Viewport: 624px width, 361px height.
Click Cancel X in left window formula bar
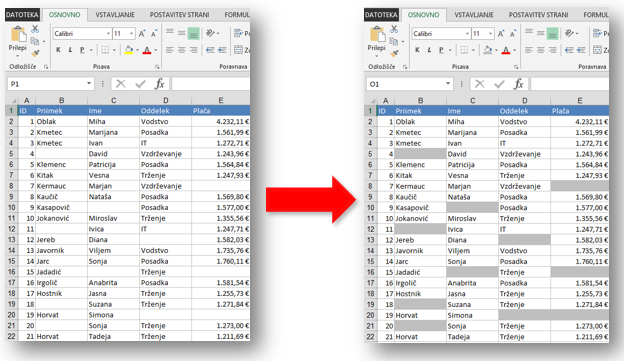[121, 84]
